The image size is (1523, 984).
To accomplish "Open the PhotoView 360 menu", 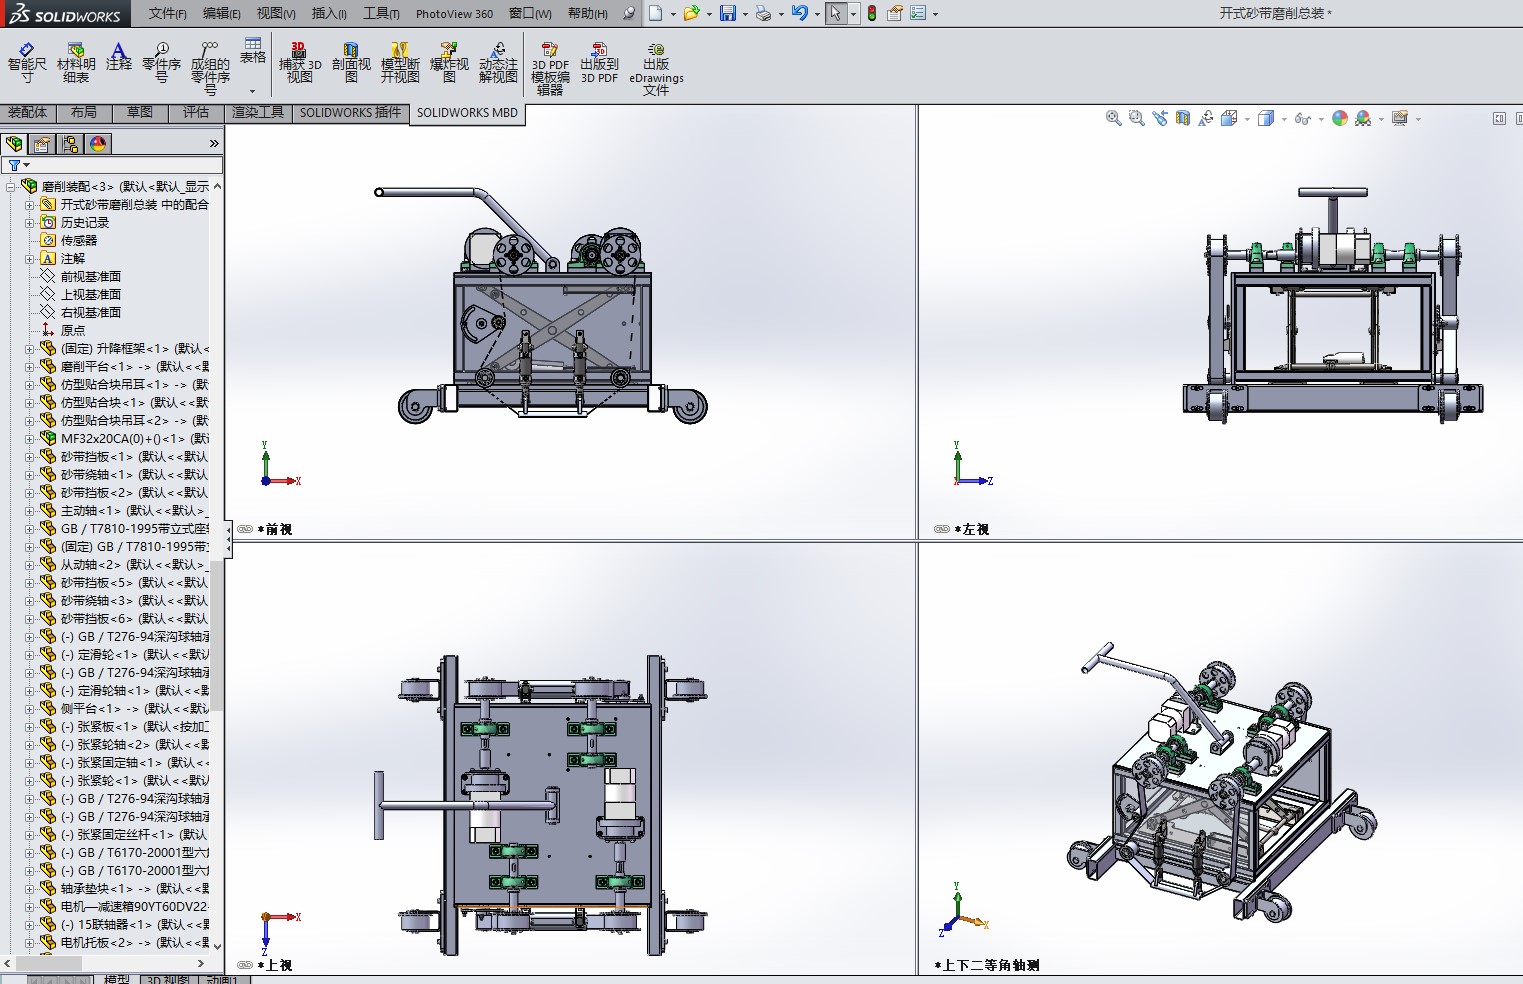I will (x=454, y=13).
